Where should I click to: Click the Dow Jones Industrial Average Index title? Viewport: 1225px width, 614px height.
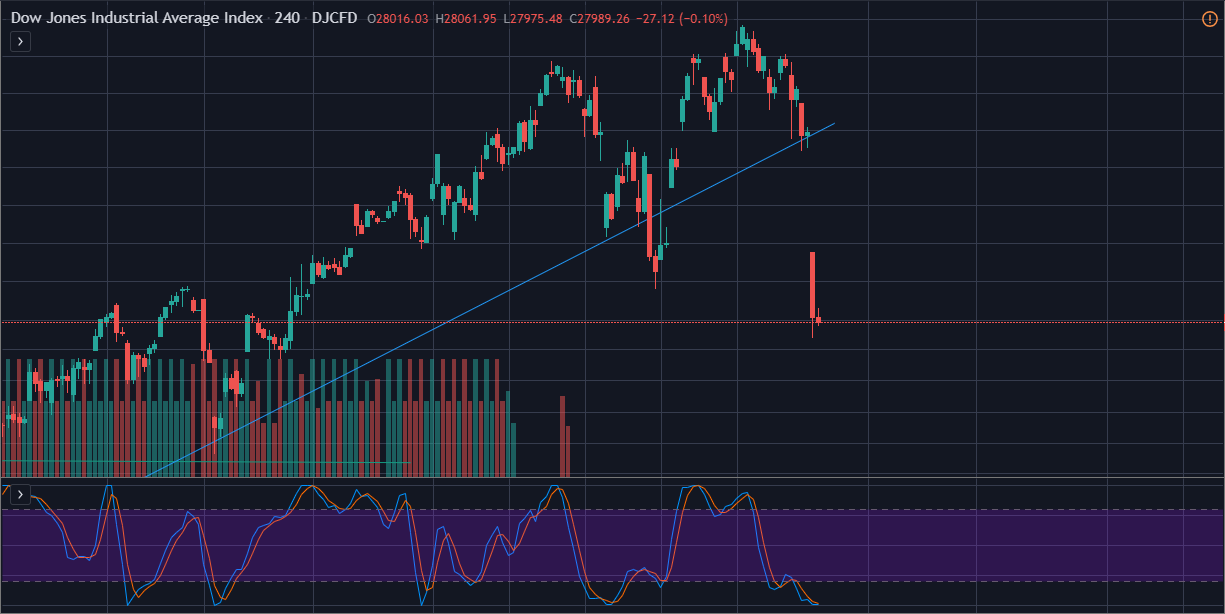pos(137,19)
